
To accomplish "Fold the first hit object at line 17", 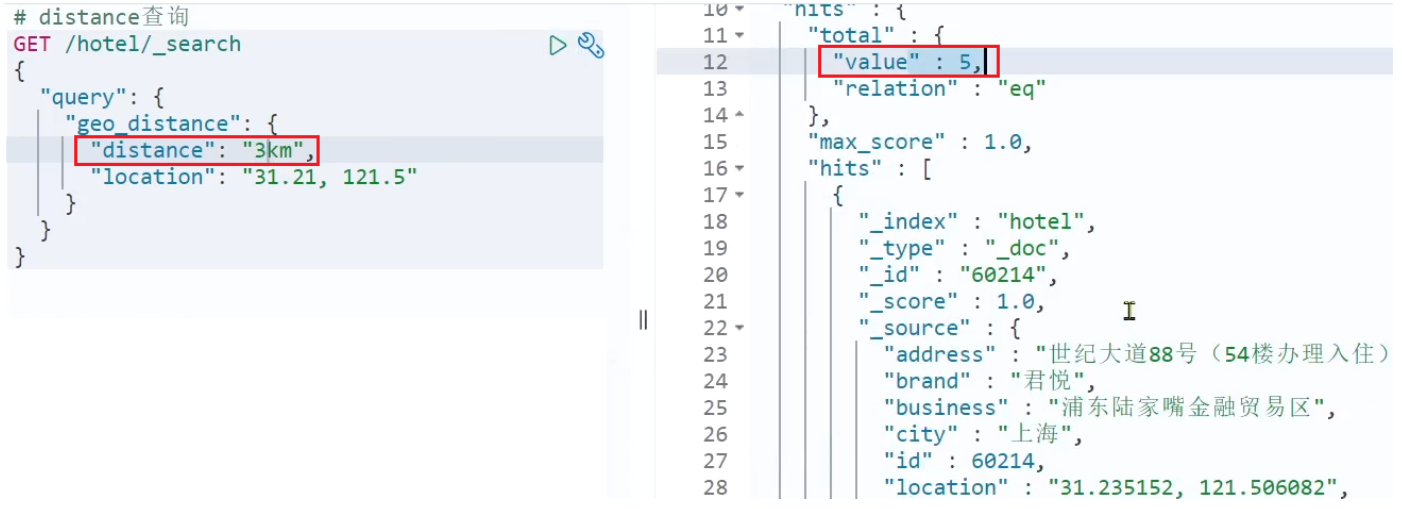I will coord(739,195).
